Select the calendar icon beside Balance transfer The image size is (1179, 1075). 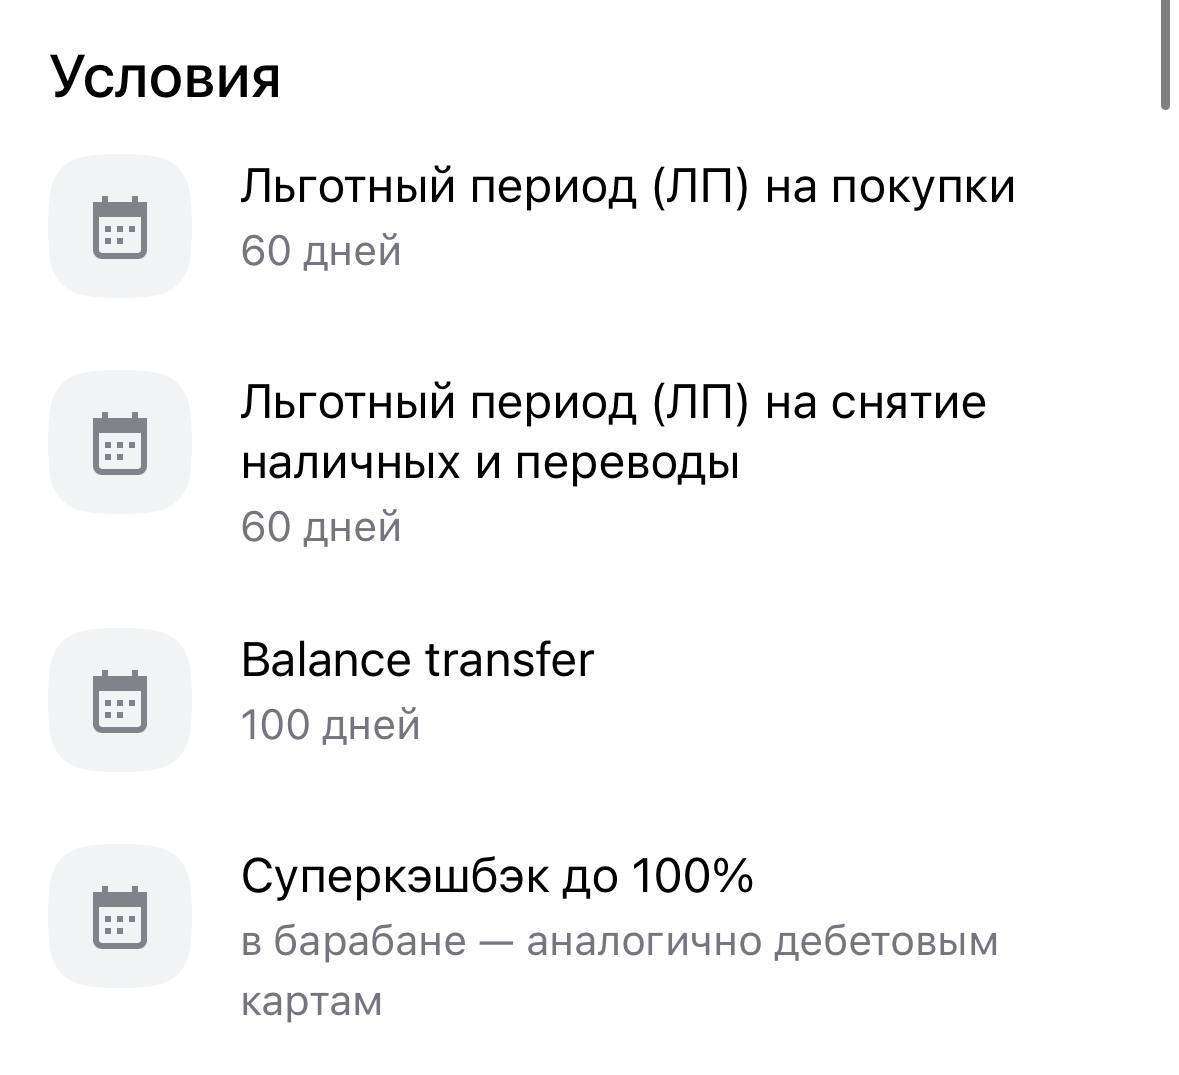click(x=119, y=700)
